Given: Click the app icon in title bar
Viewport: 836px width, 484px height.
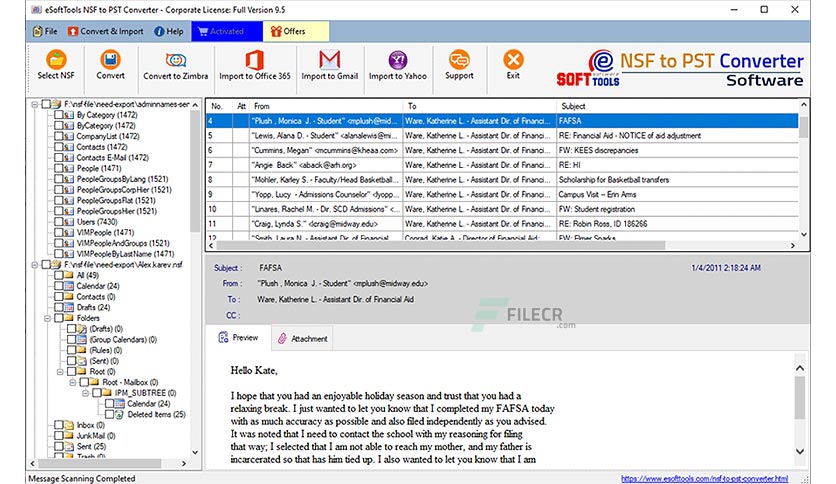Looking at the screenshot, I should [x=35, y=10].
